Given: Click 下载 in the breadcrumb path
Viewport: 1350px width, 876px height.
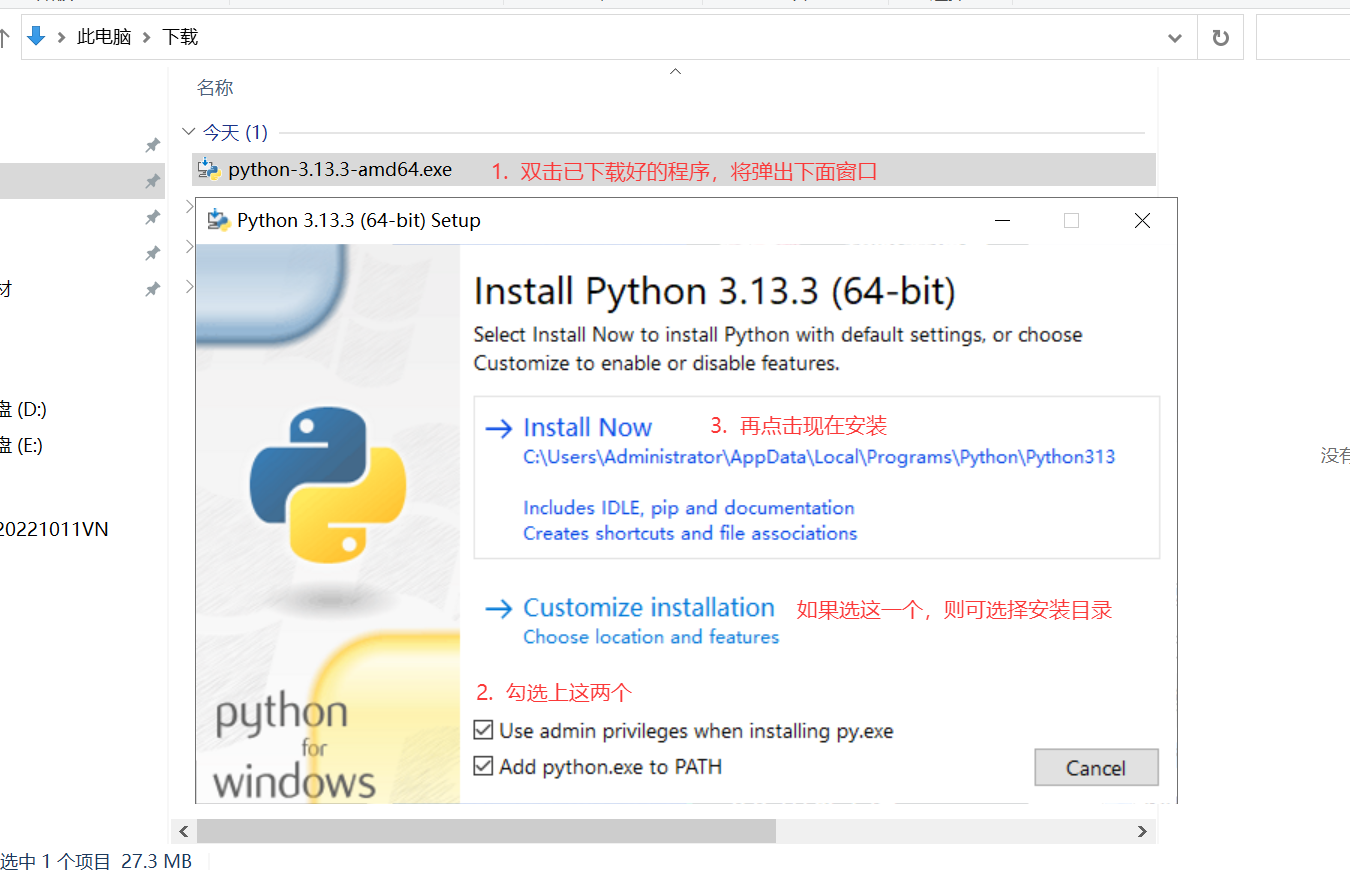Looking at the screenshot, I should [180, 37].
